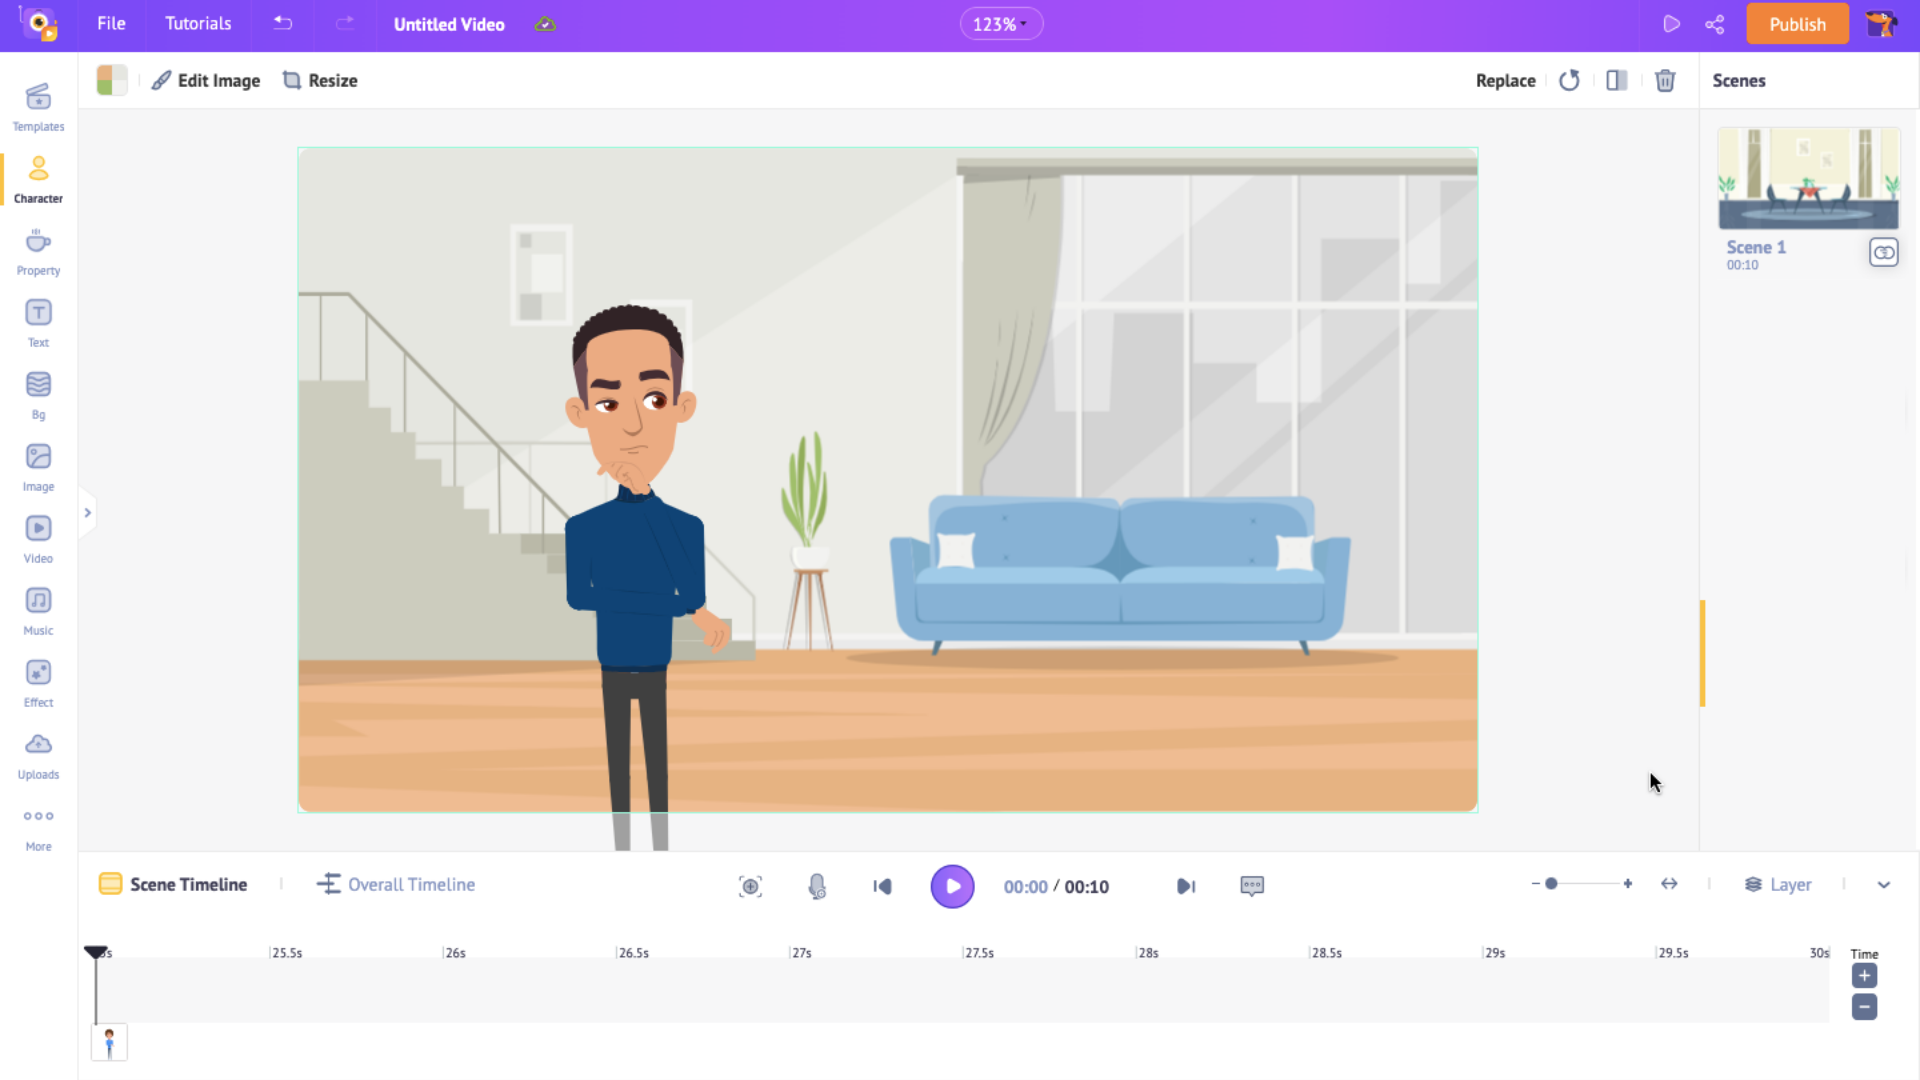Screen dimensions: 1920x1080
Task: Select the Text tool in sidebar
Action: click(38, 323)
